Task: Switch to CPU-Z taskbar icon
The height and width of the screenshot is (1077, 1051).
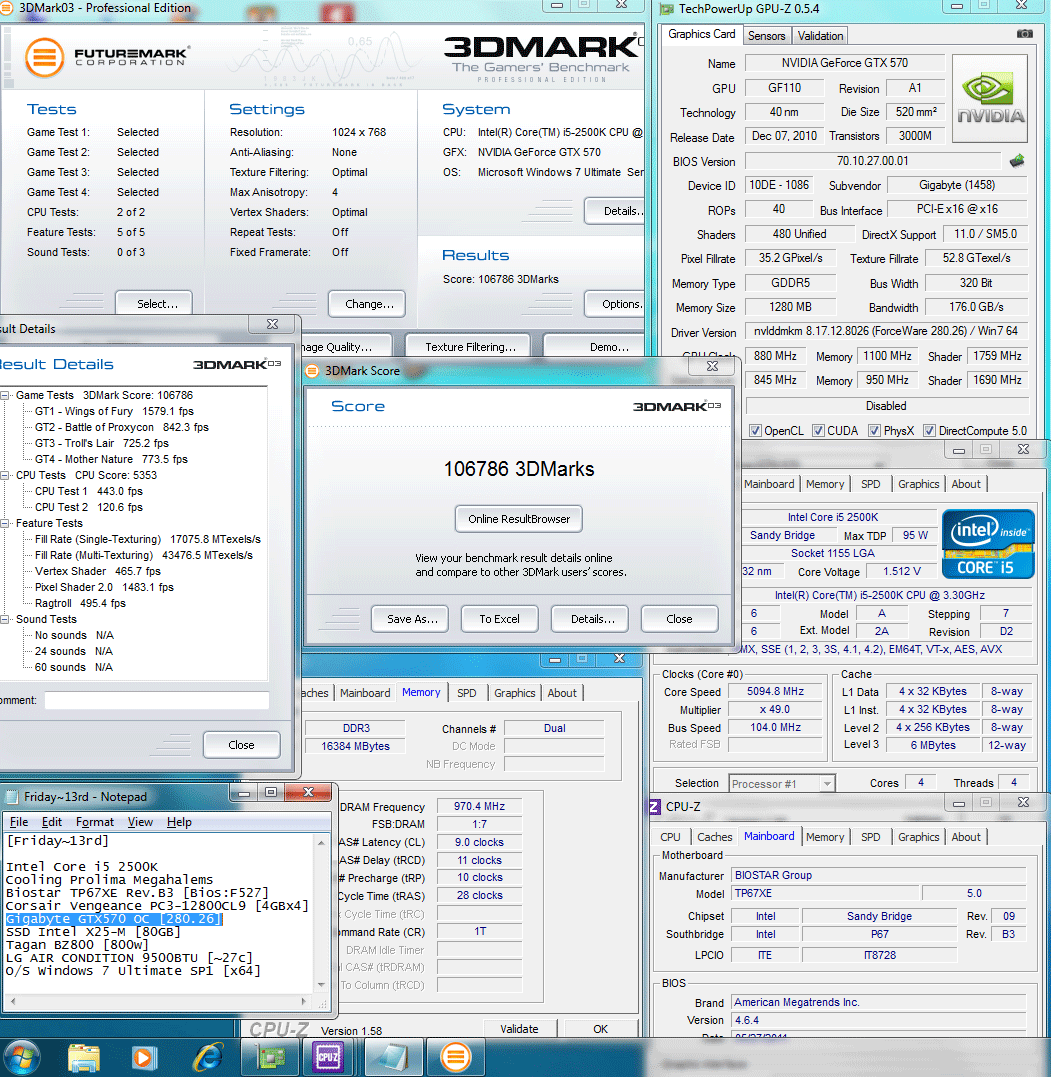Action: pyautogui.click(x=328, y=1058)
